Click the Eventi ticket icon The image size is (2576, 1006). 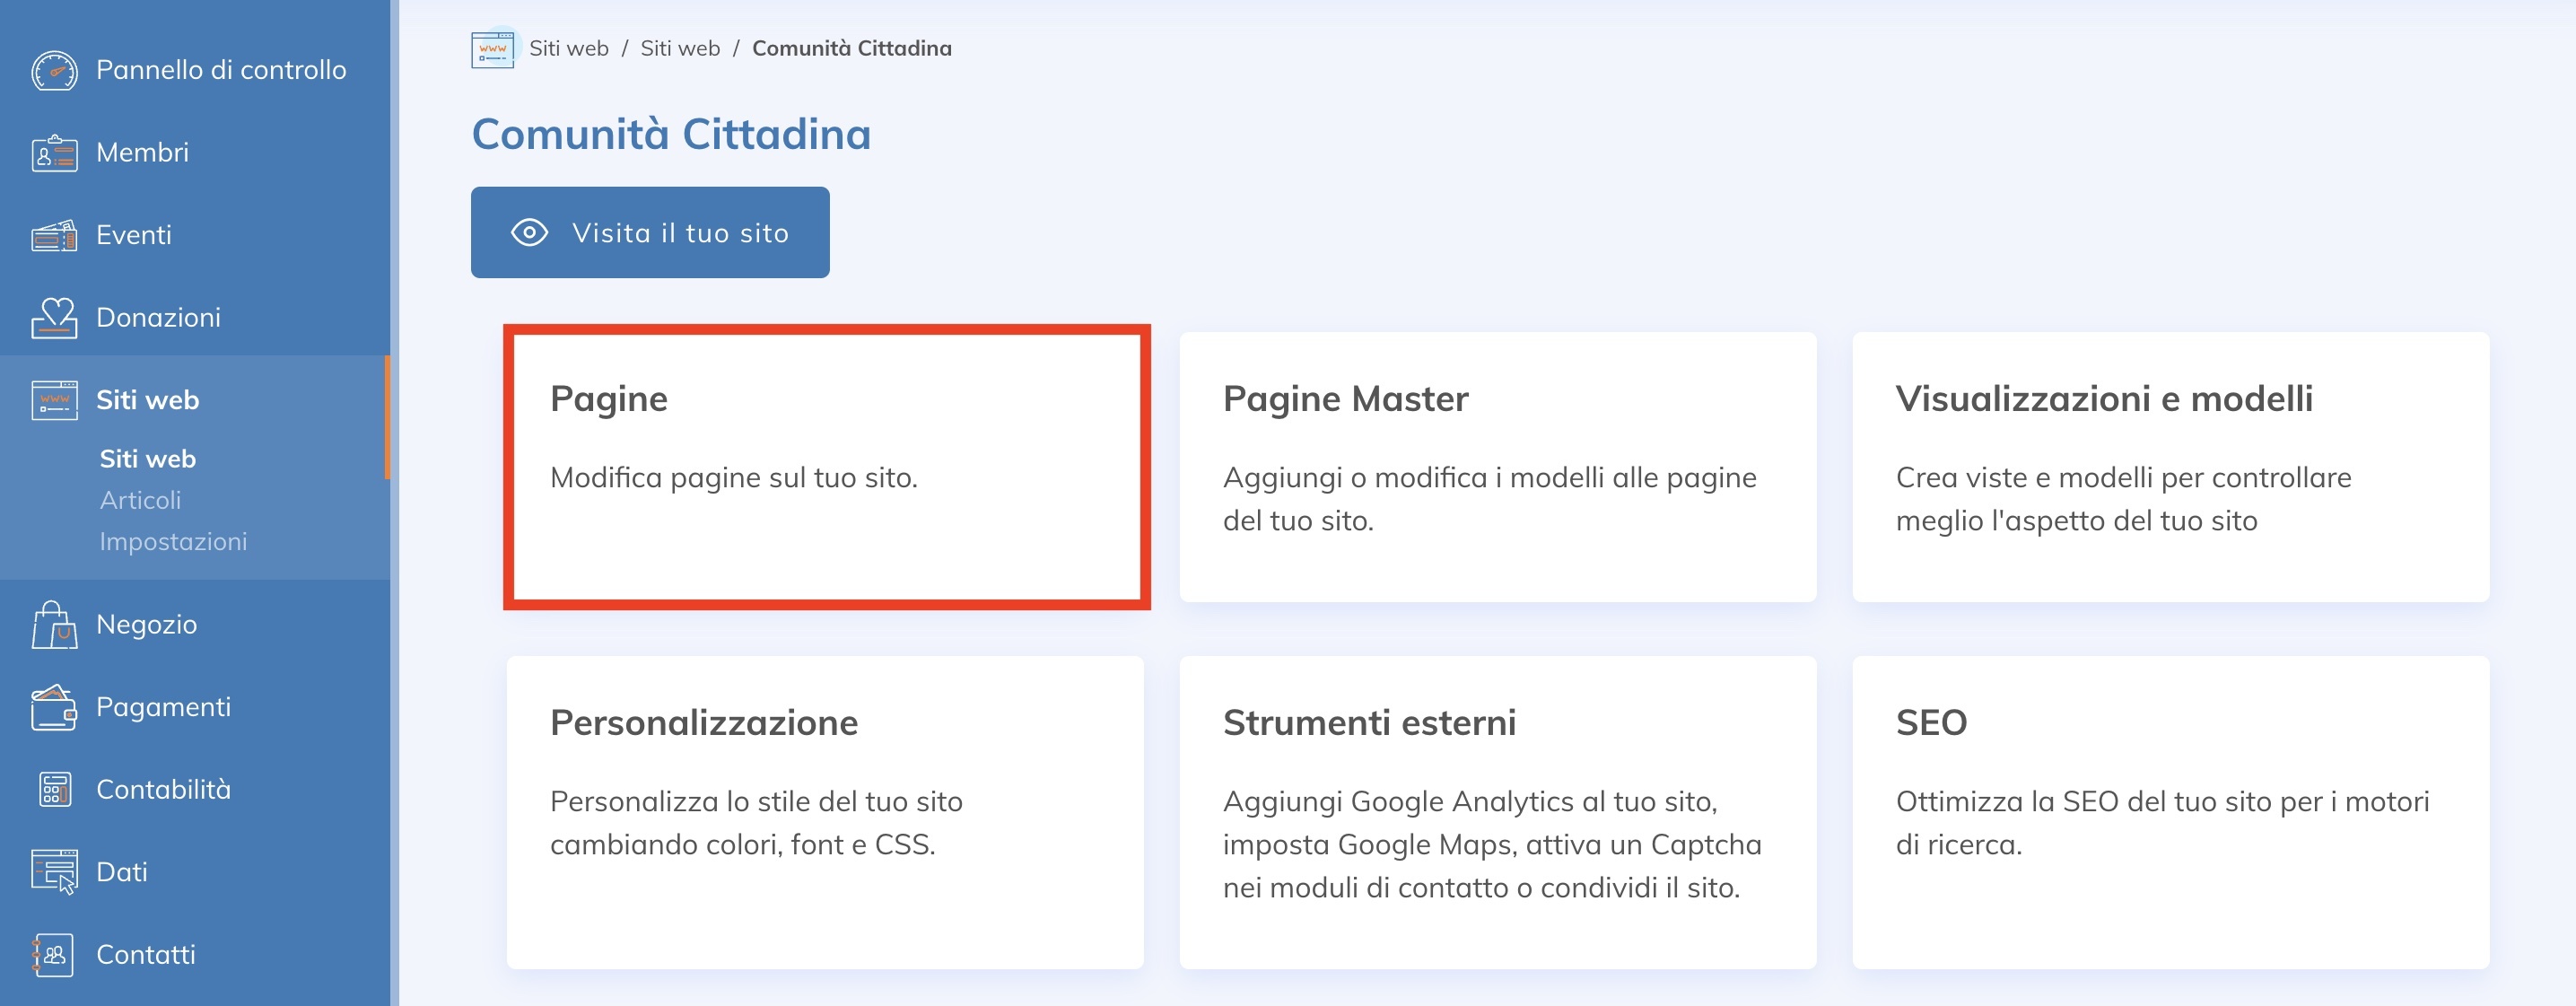[x=54, y=236]
